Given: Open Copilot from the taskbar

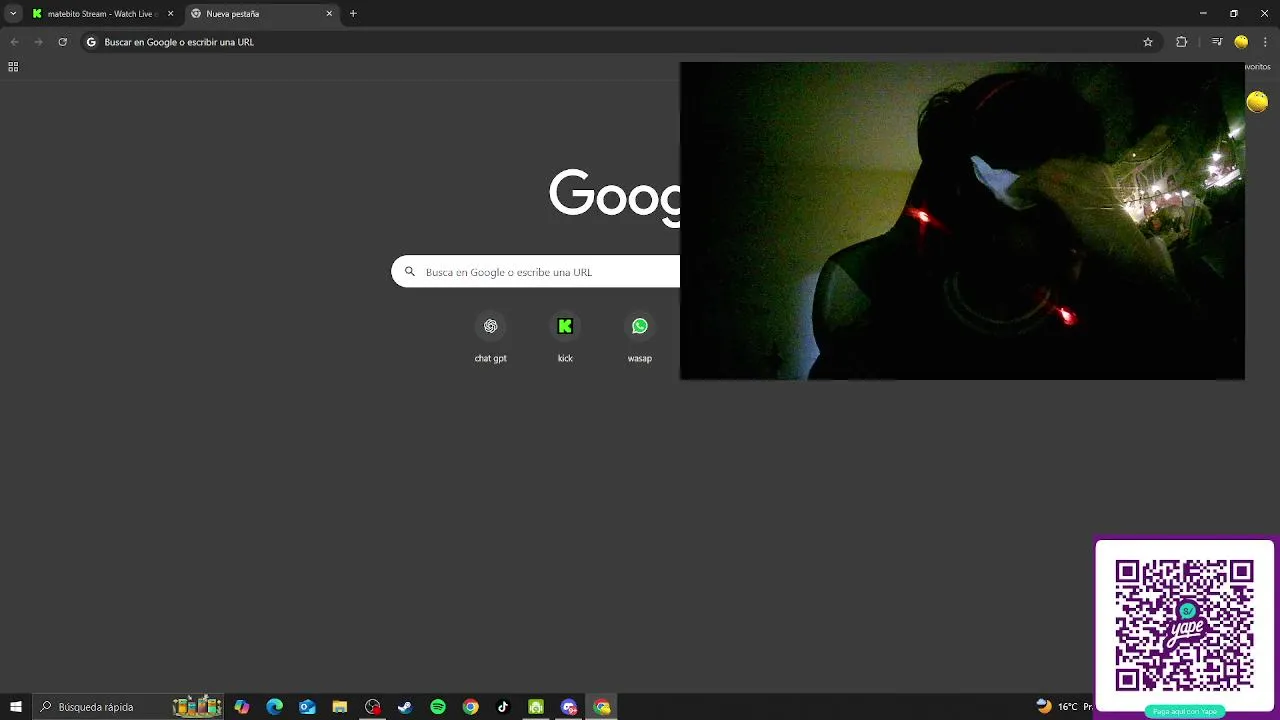Looking at the screenshot, I should point(242,707).
